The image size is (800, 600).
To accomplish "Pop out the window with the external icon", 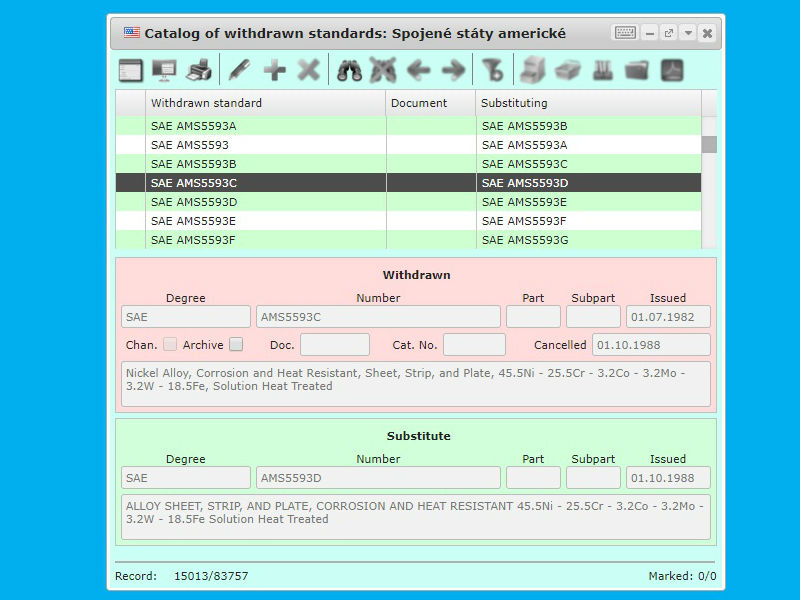I will click(668, 33).
